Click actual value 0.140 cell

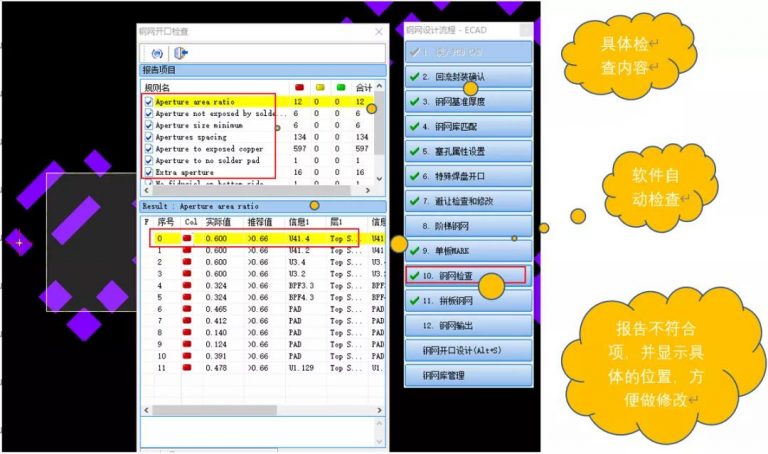(x=216, y=333)
